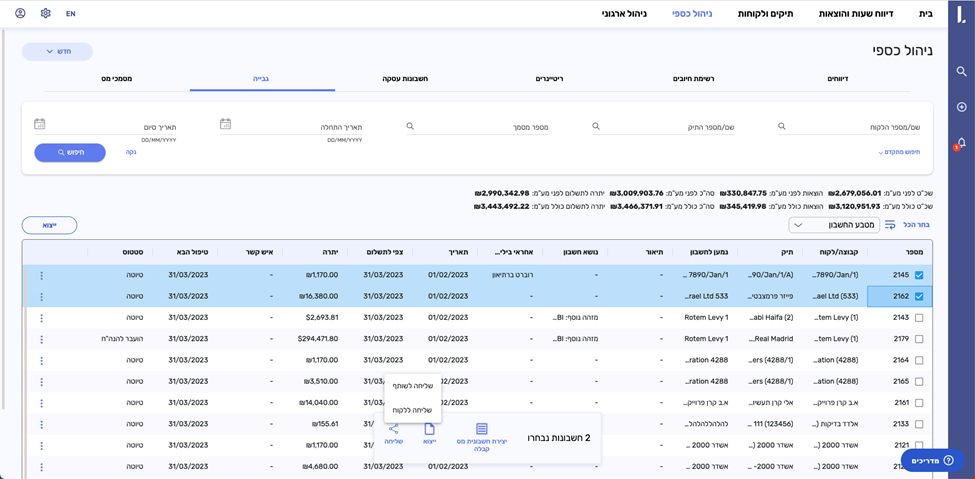Click the ייצוא export button above the table
Viewport: 975px width, 479px height.
pos(49,226)
